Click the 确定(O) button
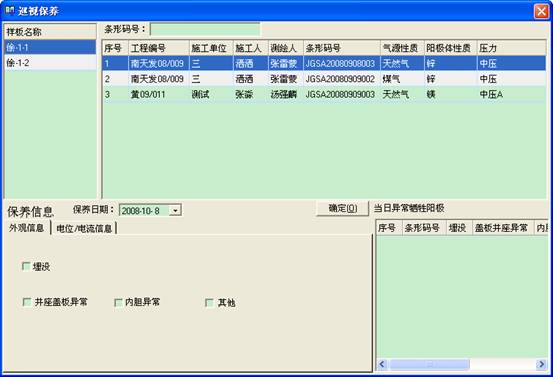553x377 pixels. pos(342,208)
